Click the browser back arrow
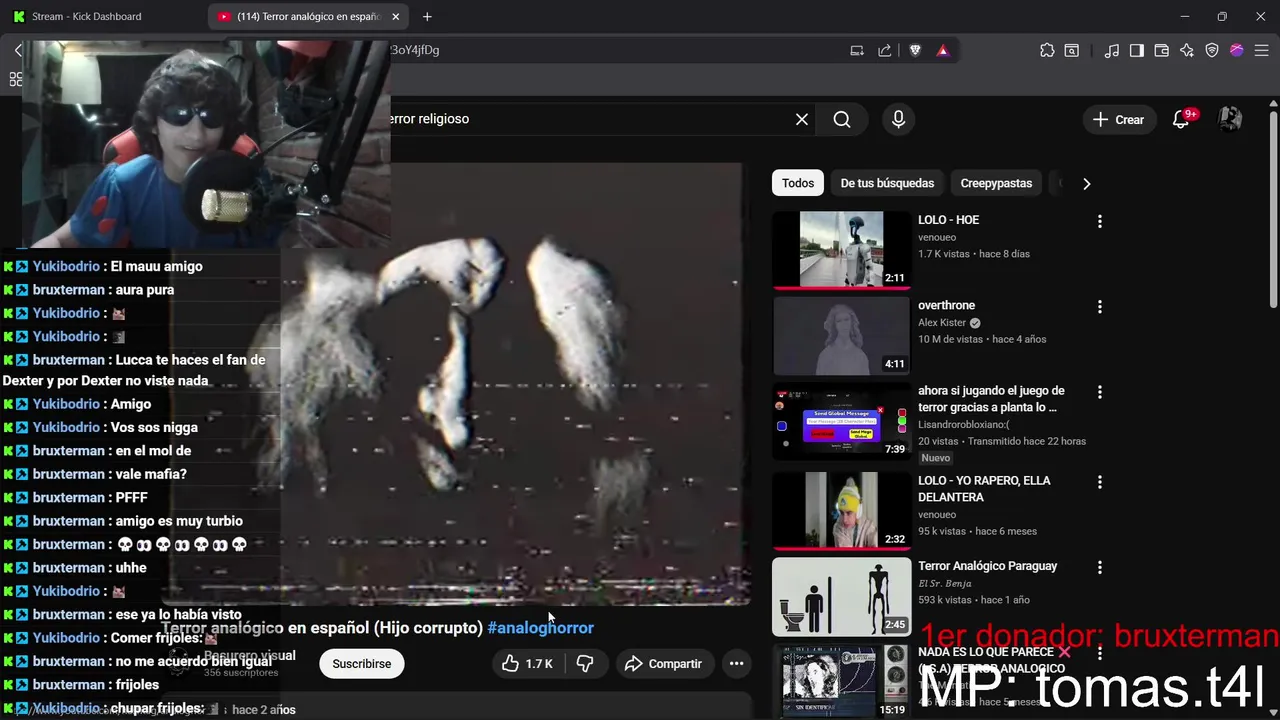1280x720 pixels. coord(18,50)
